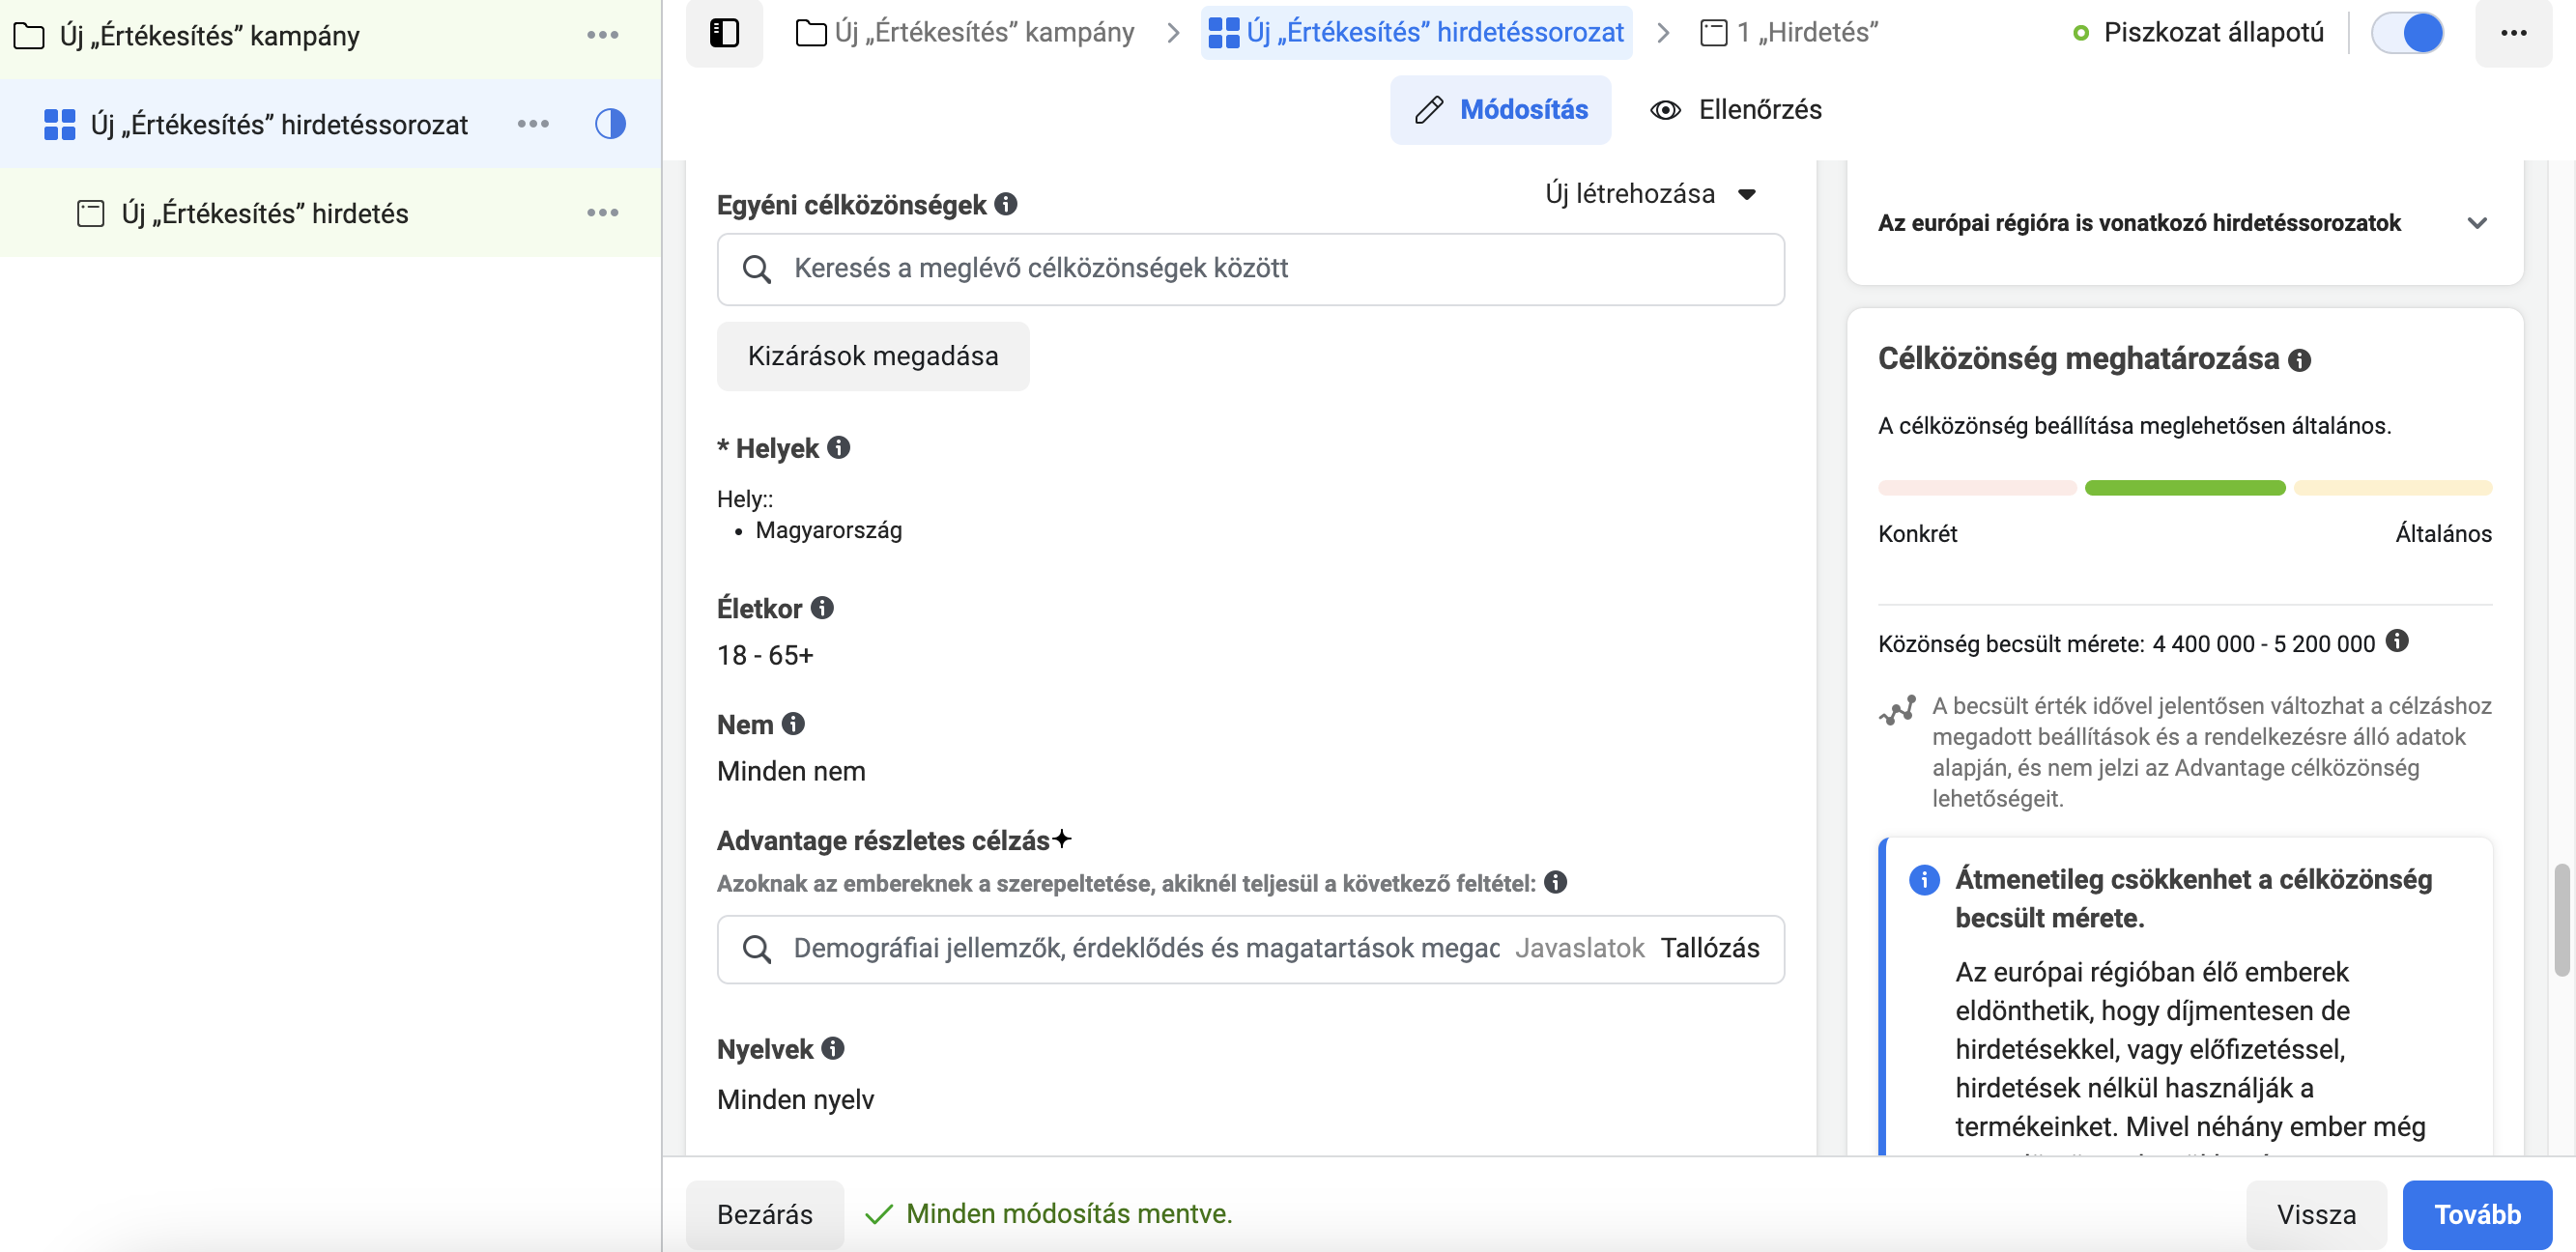2576x1252 pixels.
Task: Select Új „Értékesítés” hirdetéssorozat breadcrumb
Action: (1416, 33)
